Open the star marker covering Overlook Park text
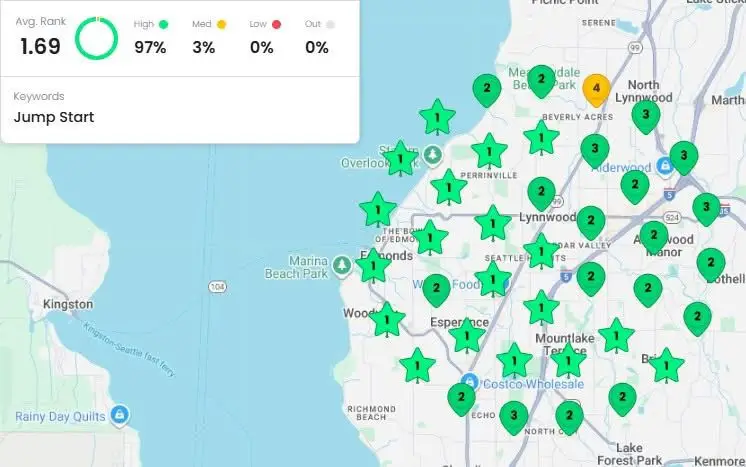The width and height of the screenshot is (746, 467). click(x=400, y=159)
